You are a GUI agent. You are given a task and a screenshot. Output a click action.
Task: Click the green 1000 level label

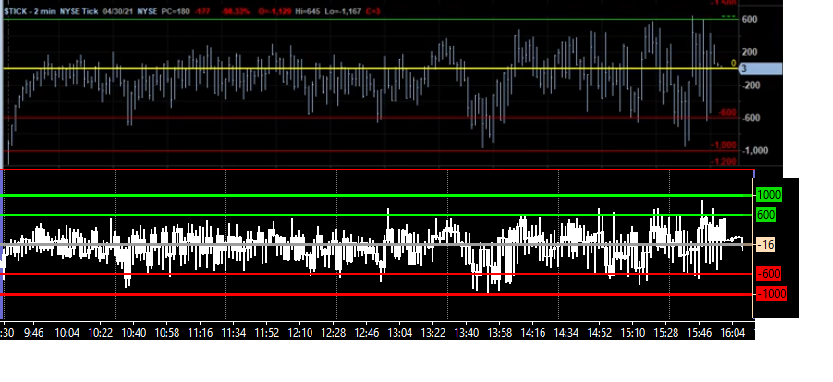tap(769, 195)
